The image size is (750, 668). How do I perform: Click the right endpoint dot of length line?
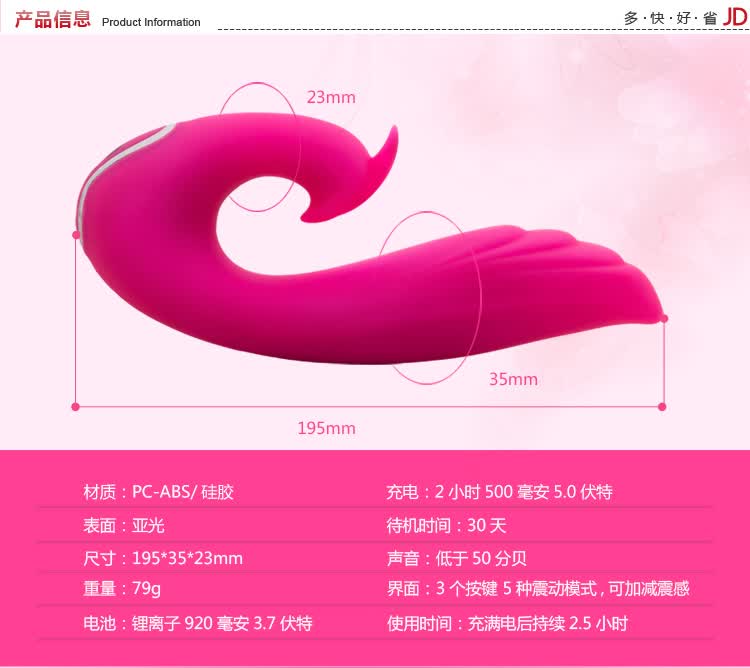pyautogui.click(x=661, y=406)
